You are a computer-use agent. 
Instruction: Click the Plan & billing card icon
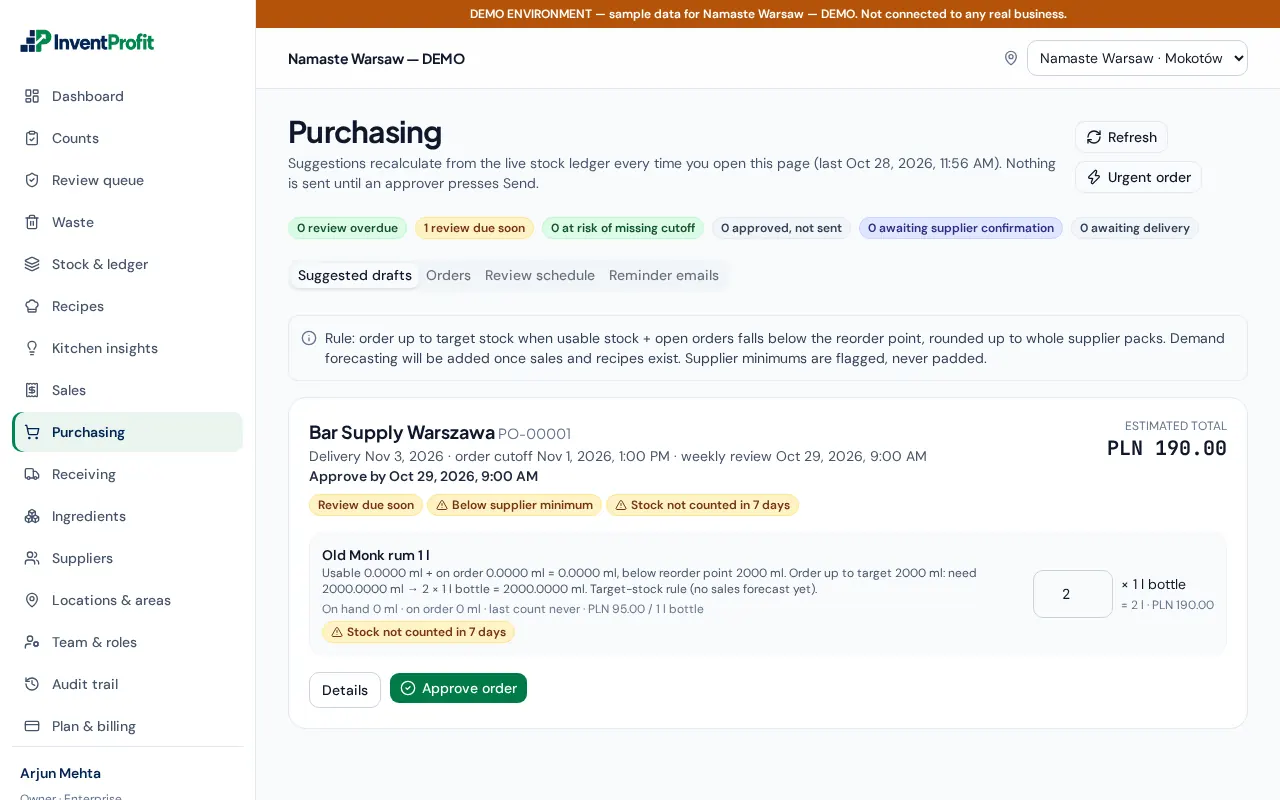pos(32,726)
